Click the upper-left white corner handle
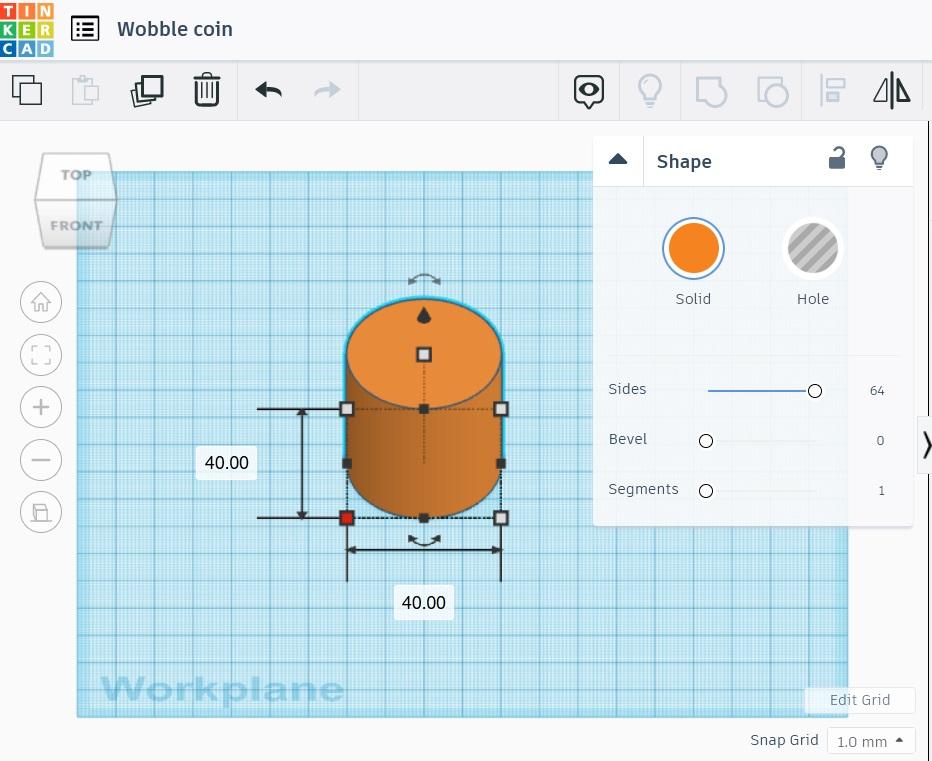This screenshot has width=932, height=761. pyautogui.click(x=347, y=408)
